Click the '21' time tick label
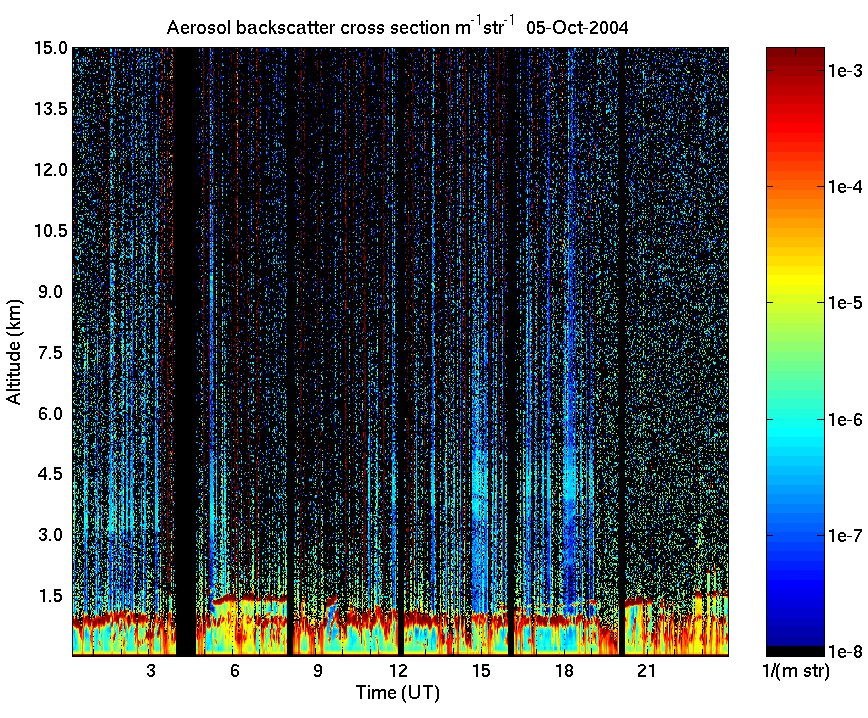The width and height of the screenshot is (868, 718). [x=646, y=671]
